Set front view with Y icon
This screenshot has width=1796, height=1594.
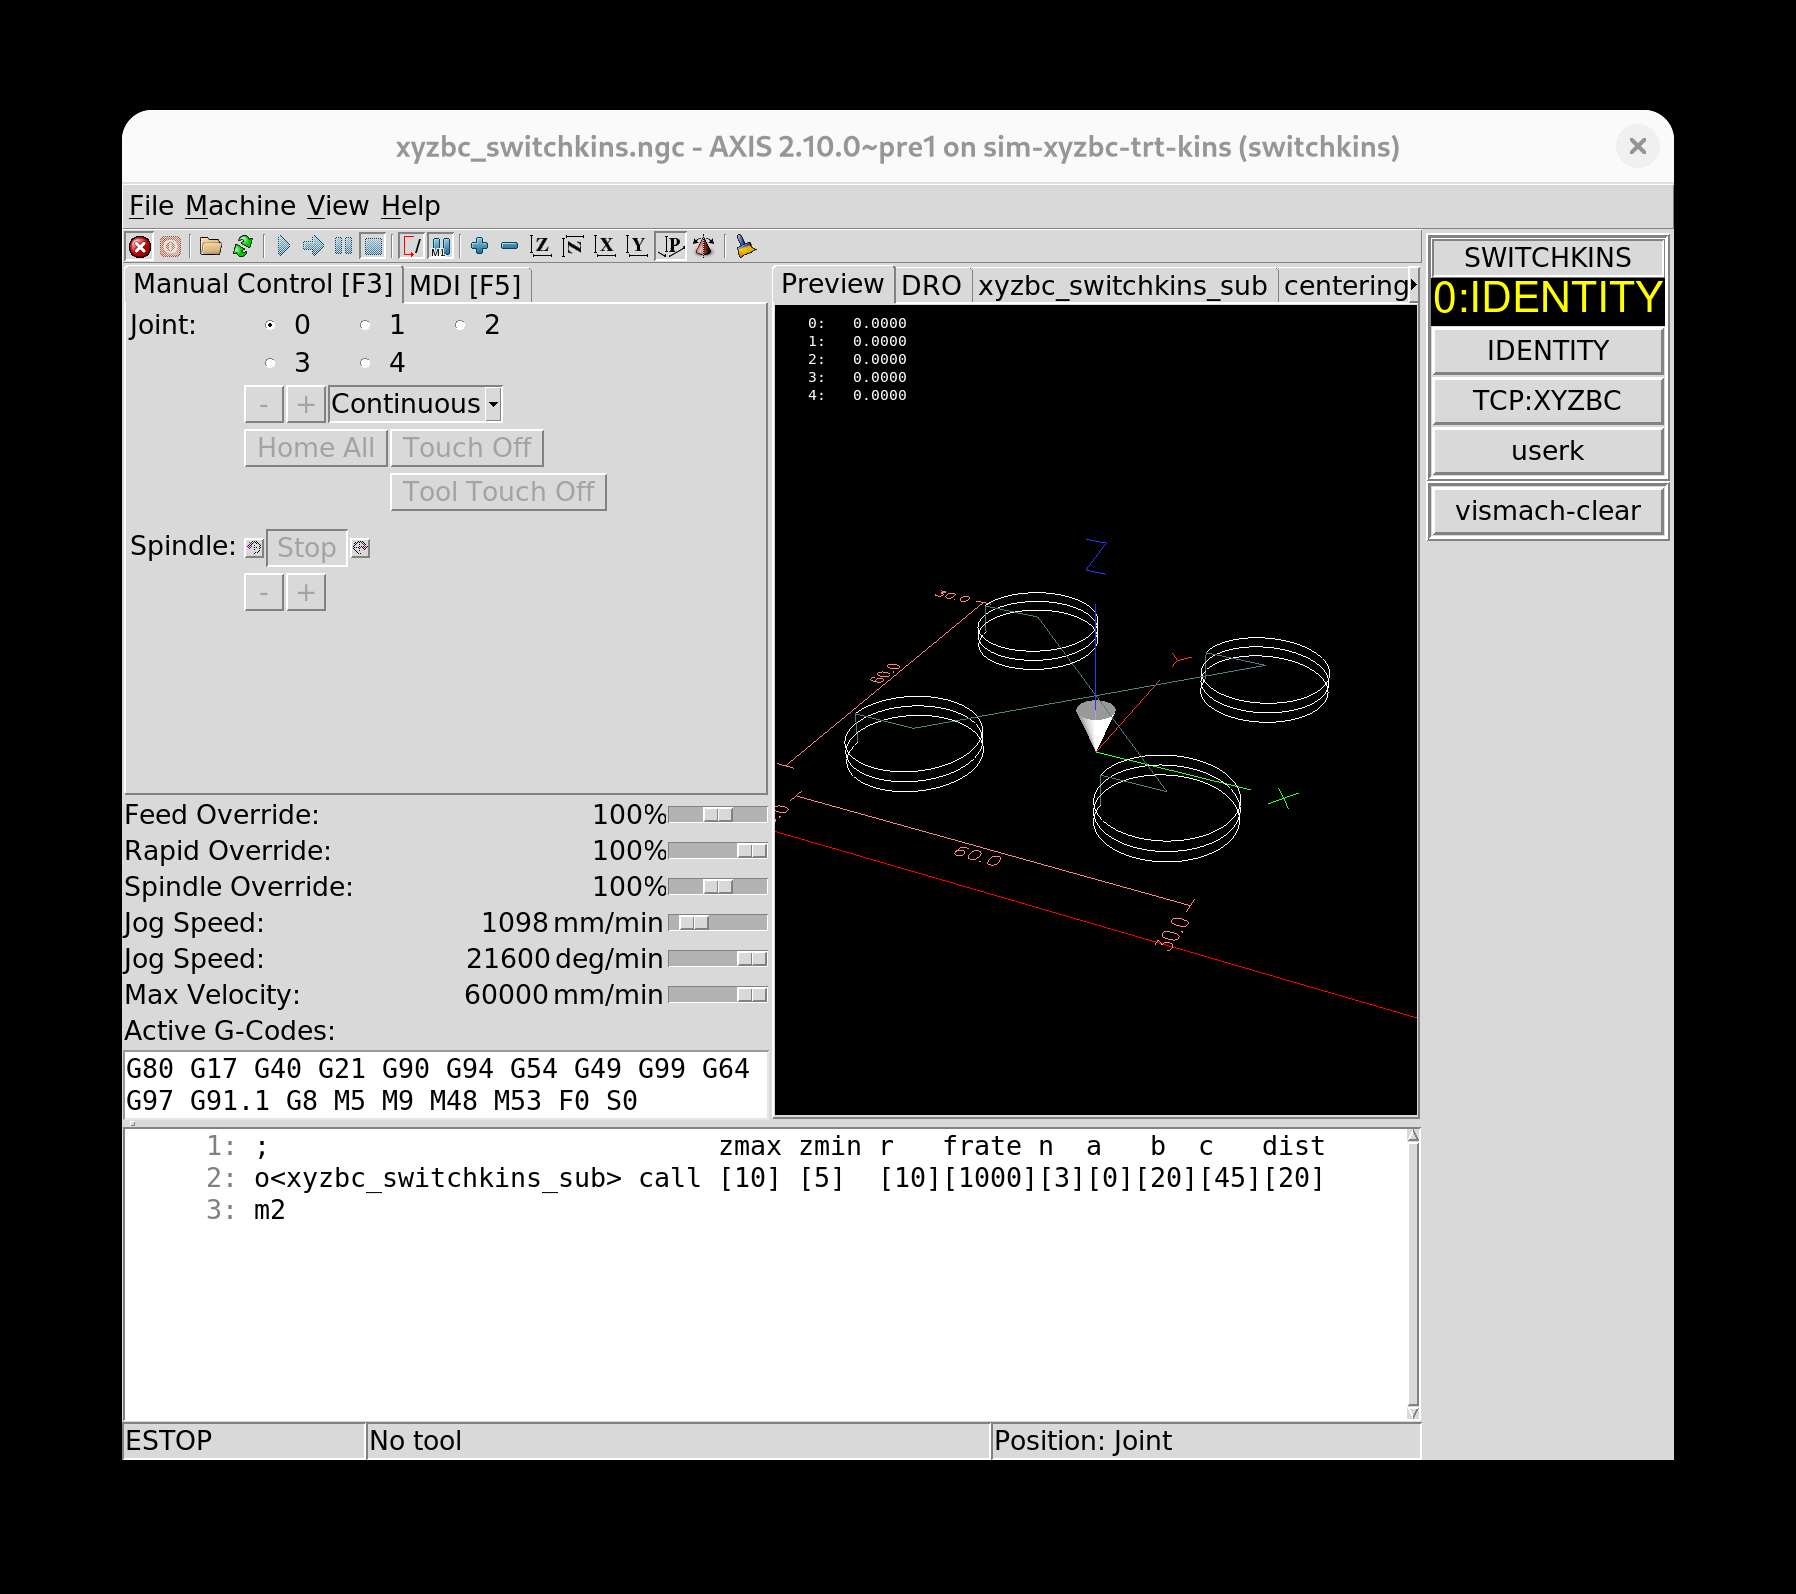tap(637, 246)
